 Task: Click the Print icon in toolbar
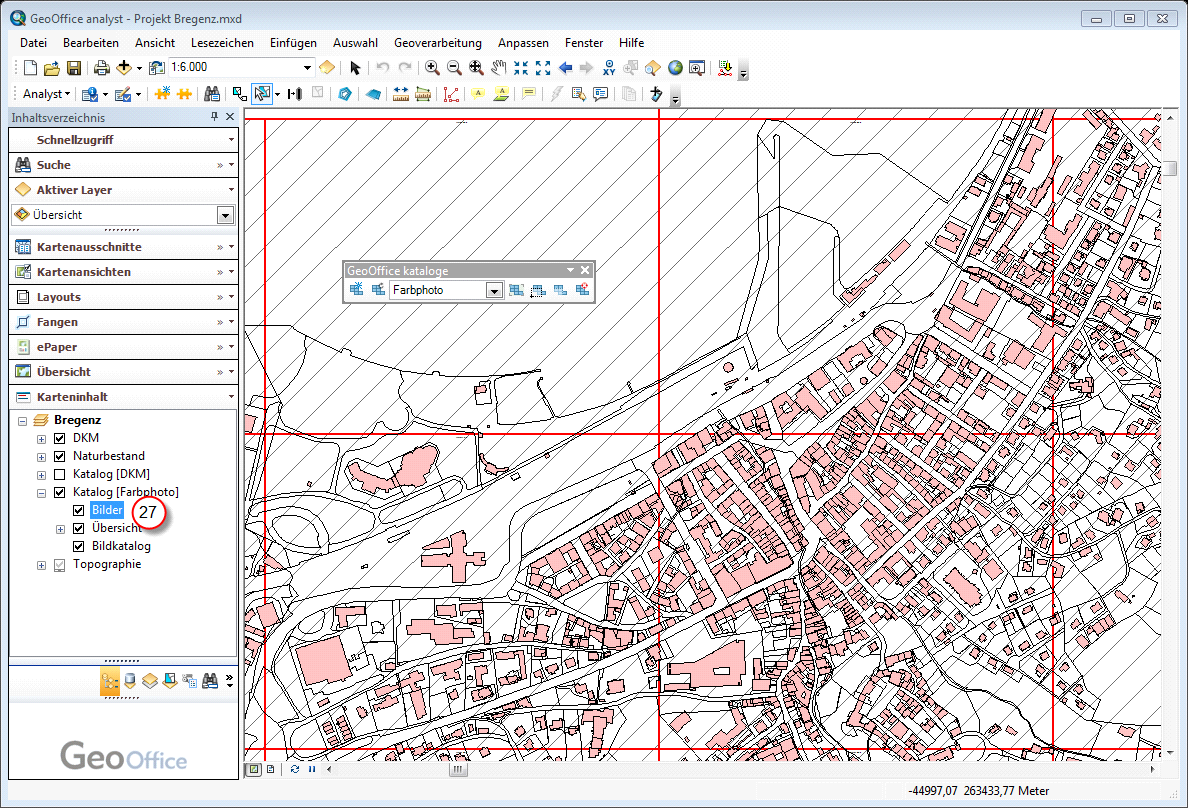coord(101,68)
